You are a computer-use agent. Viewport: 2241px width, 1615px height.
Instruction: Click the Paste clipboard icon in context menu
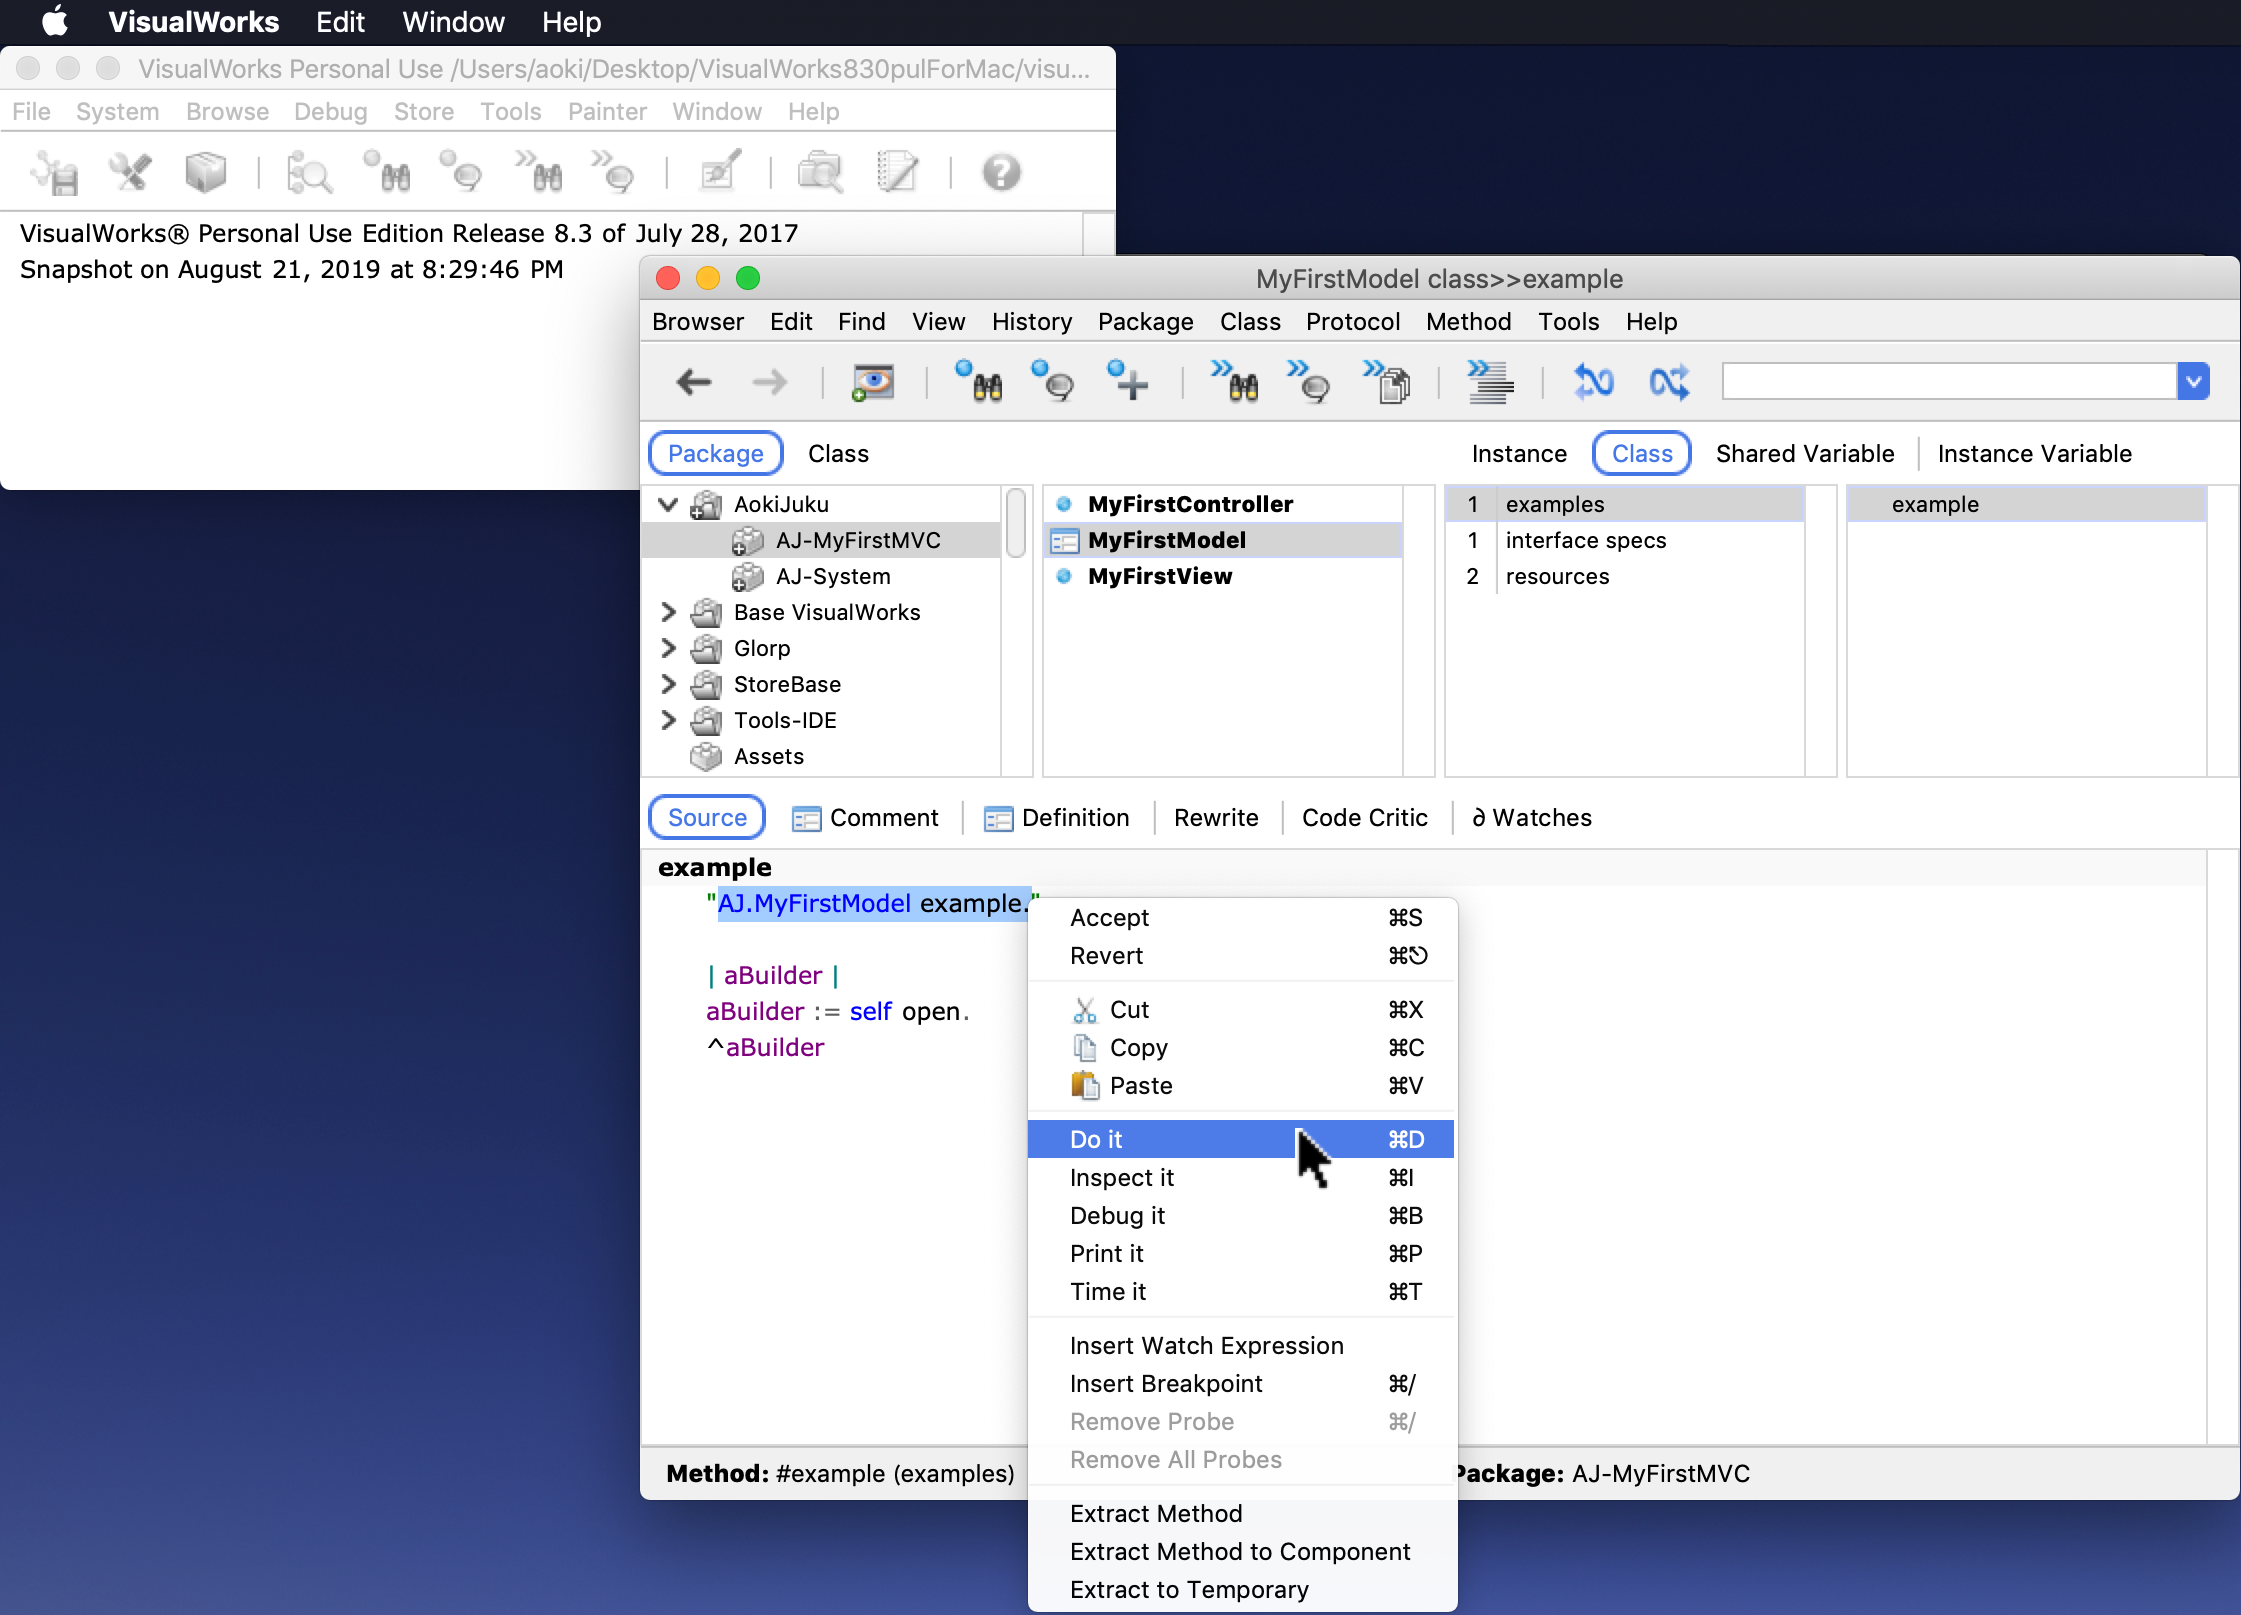tap(1085, 1086)
